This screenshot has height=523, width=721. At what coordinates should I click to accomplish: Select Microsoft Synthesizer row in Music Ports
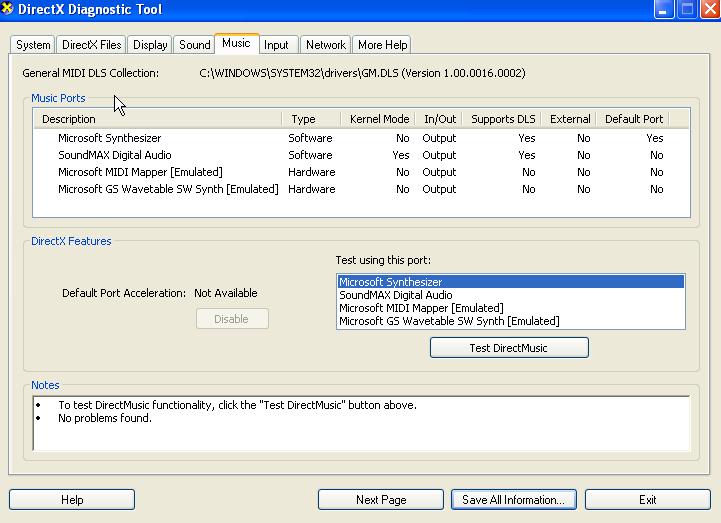[x=109, y=138]
